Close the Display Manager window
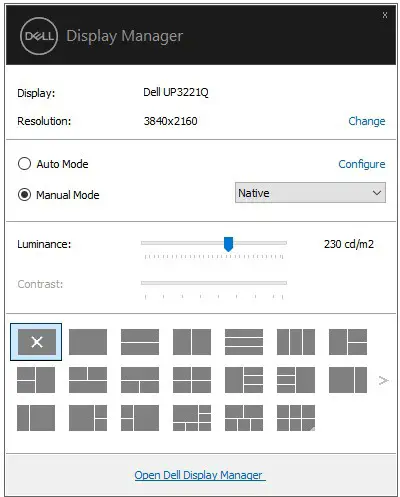Screen dimensions: 400x497 tap(385, 15)
